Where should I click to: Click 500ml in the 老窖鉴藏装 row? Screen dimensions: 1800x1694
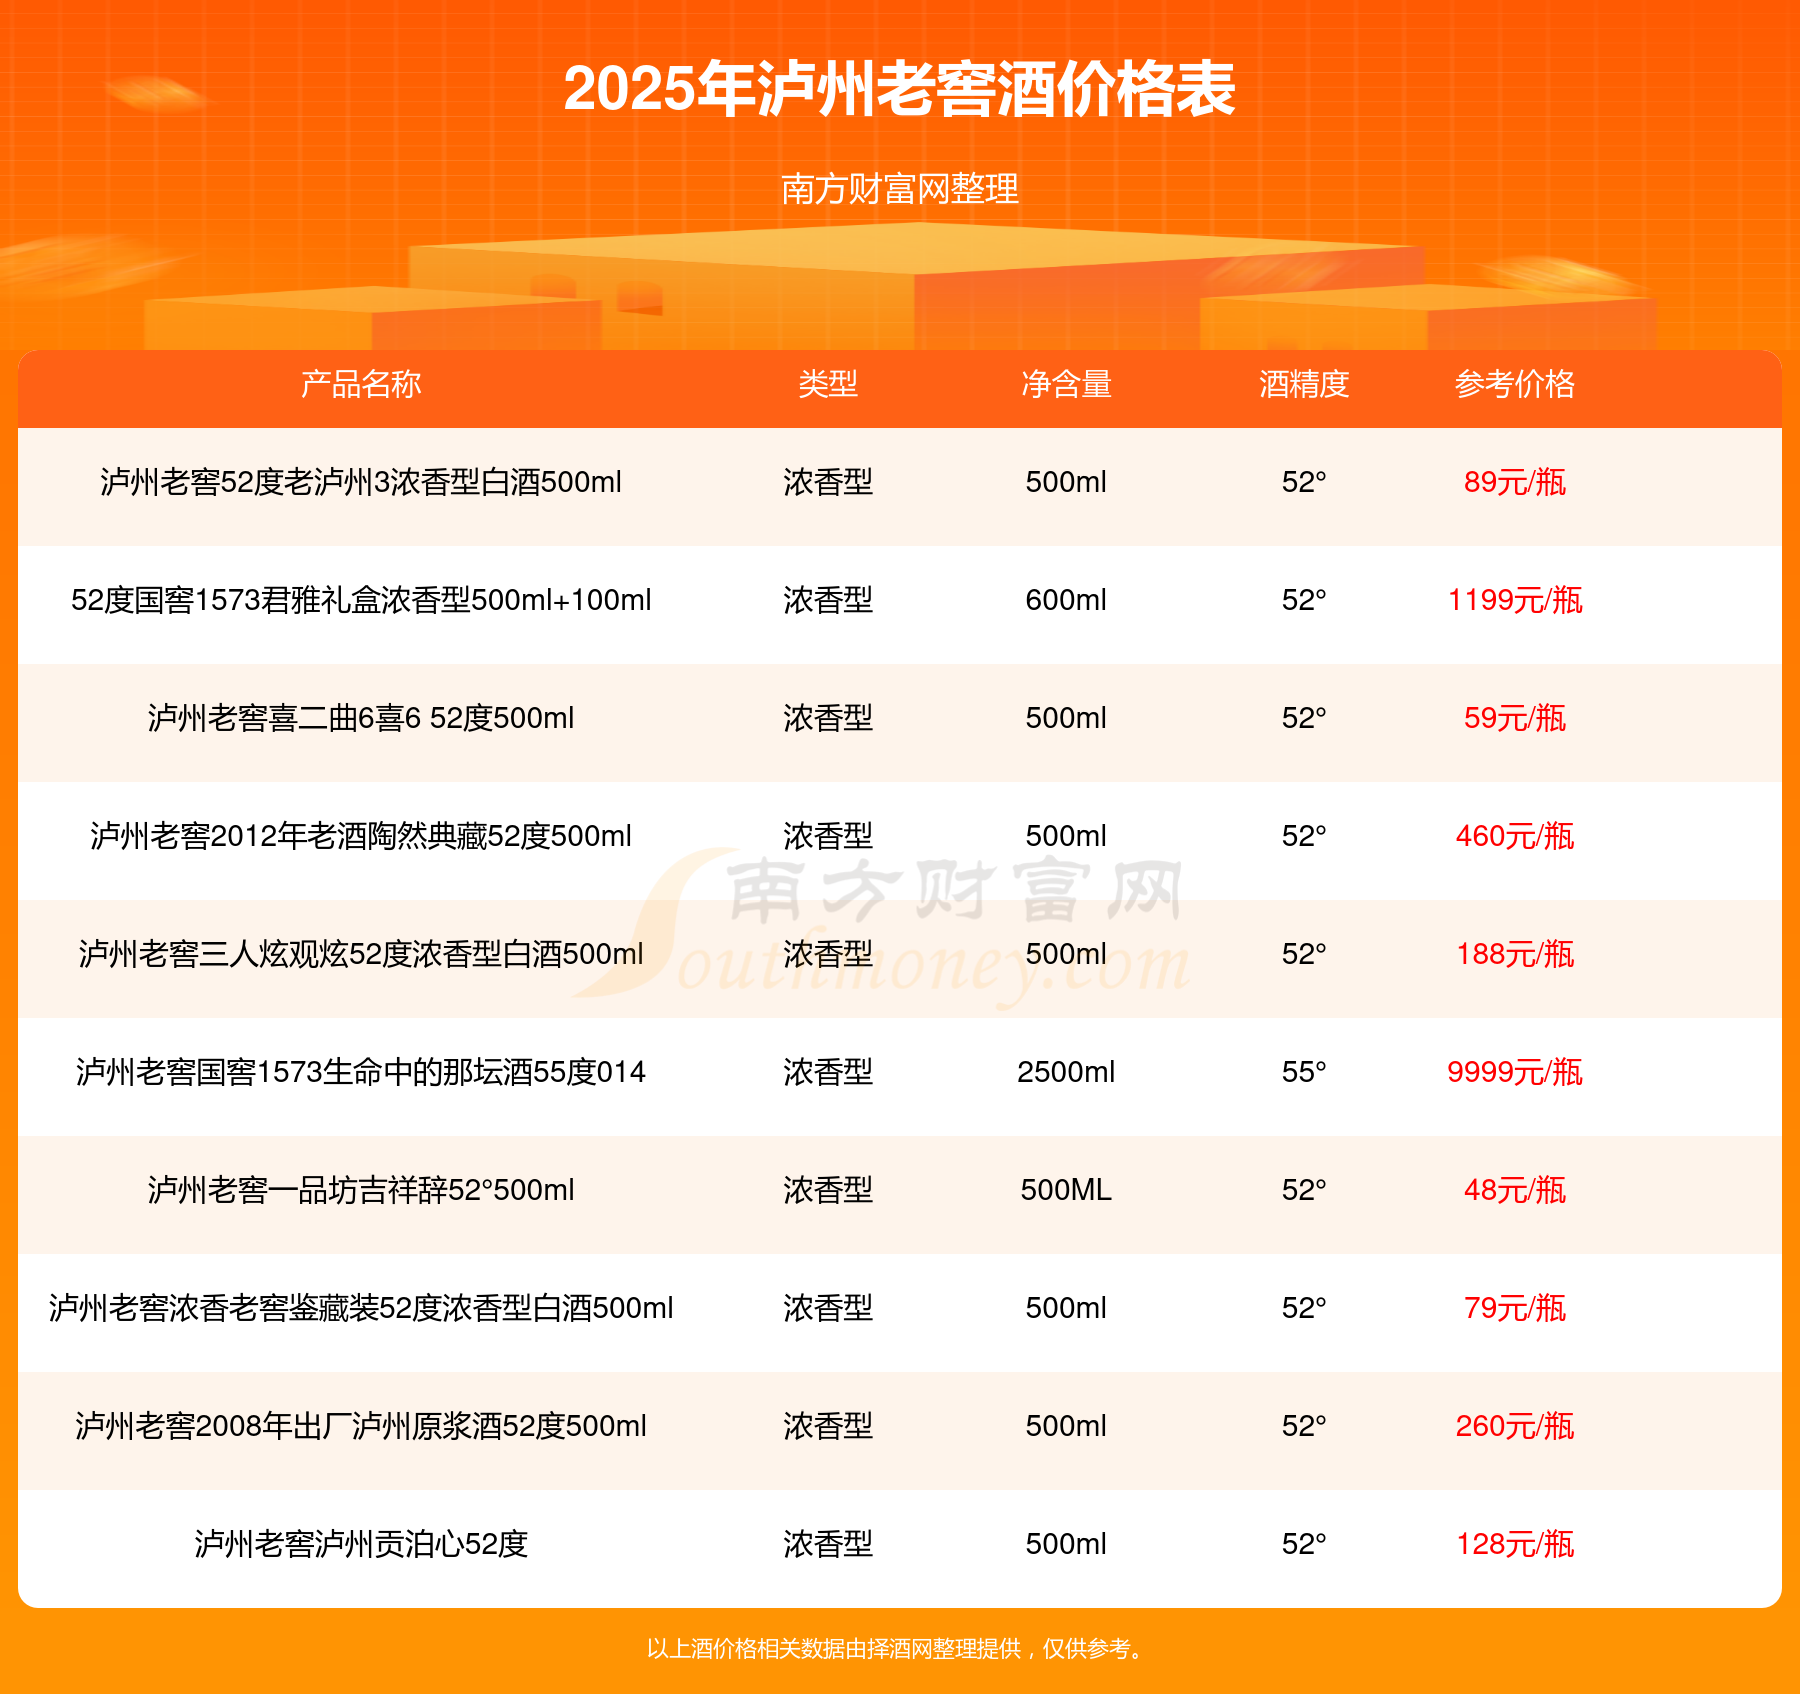coord(1066,1308)
